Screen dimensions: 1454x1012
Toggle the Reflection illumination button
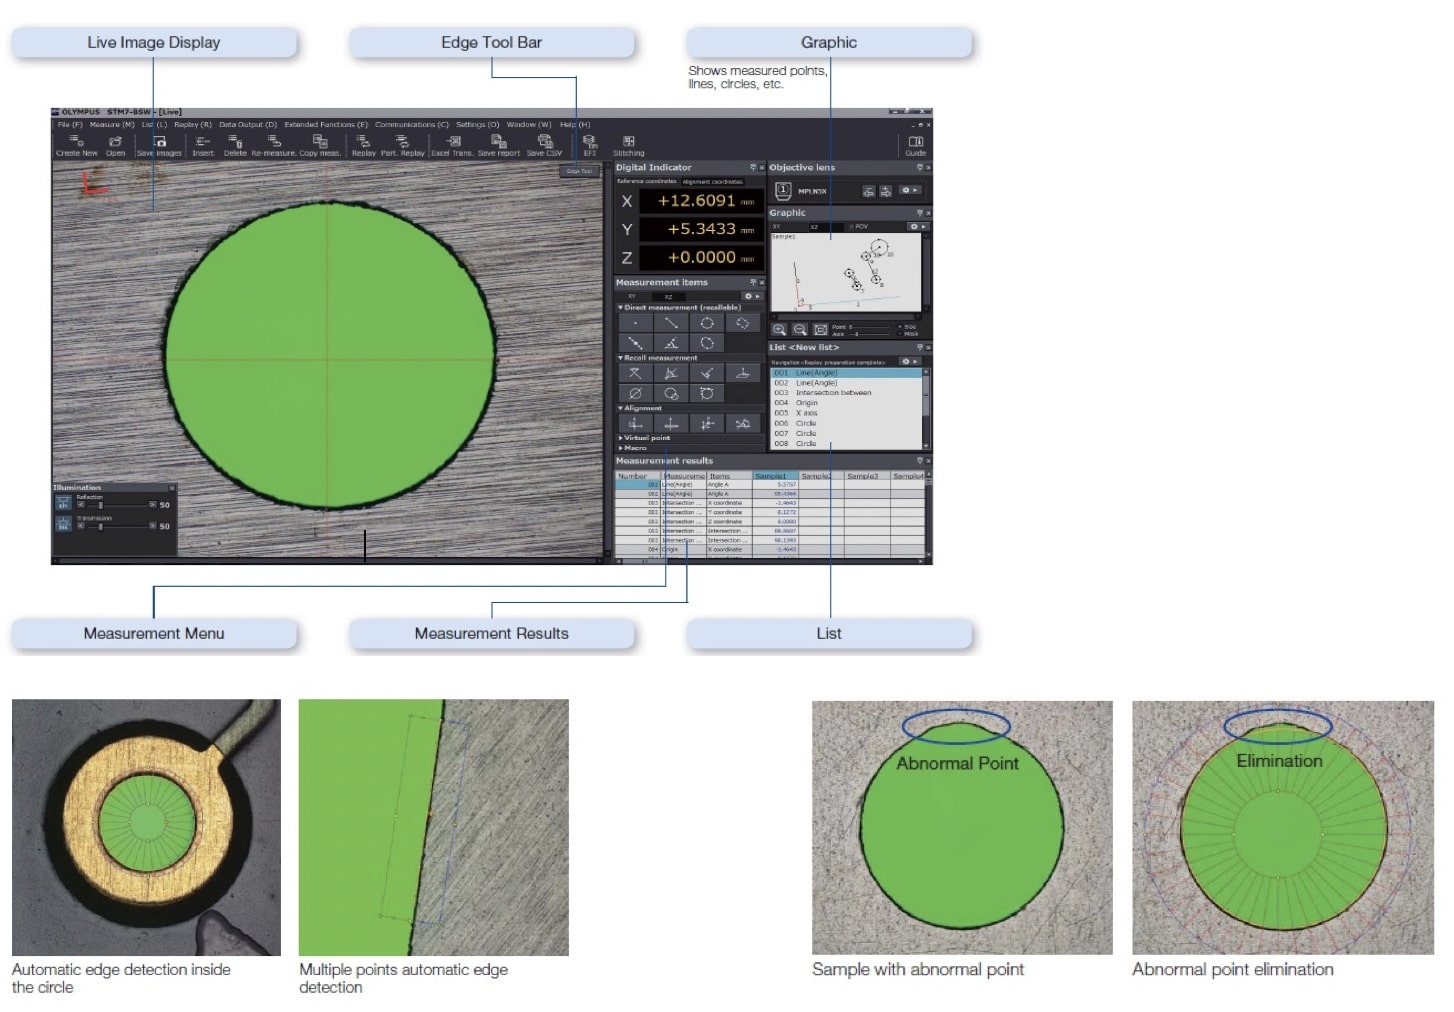pos(63,504)
